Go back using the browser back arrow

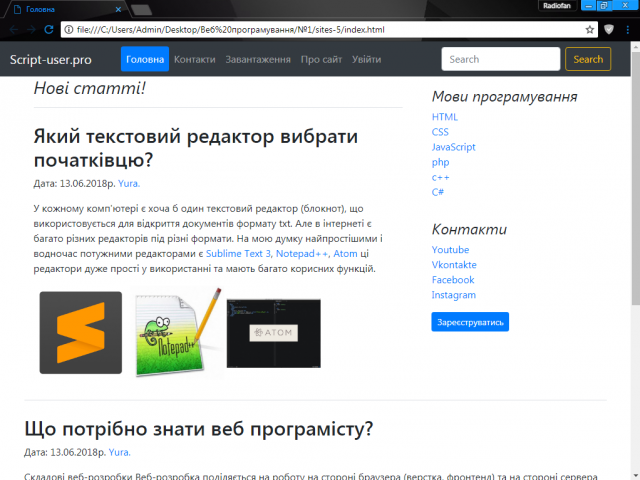pyautogui.click(x=13, y=29)
